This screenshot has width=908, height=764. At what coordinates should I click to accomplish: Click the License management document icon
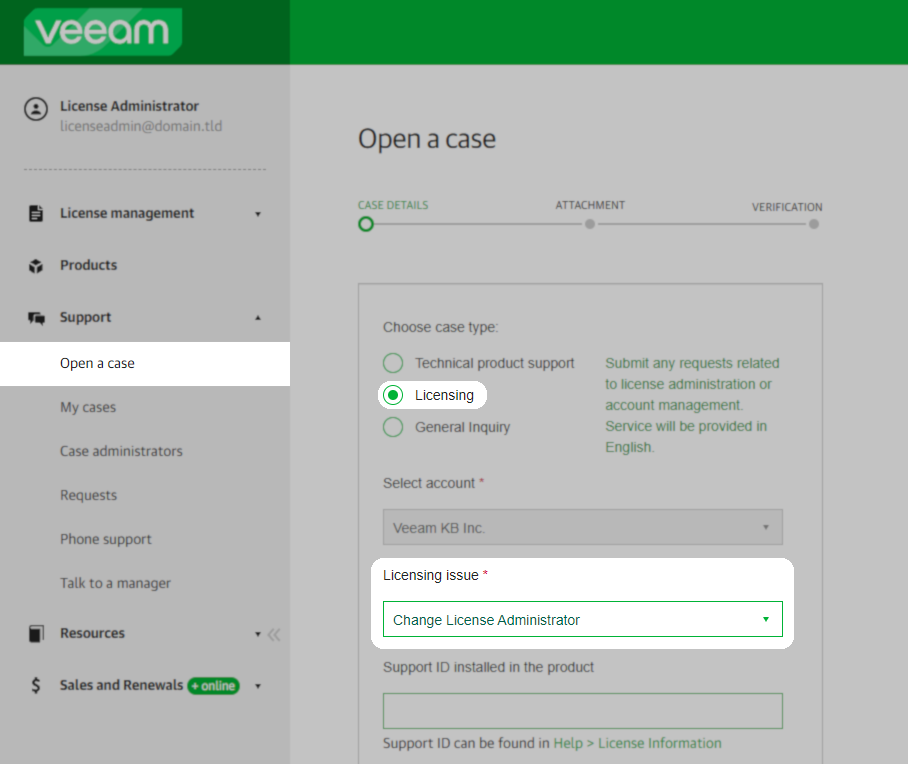tap(36, 213)
